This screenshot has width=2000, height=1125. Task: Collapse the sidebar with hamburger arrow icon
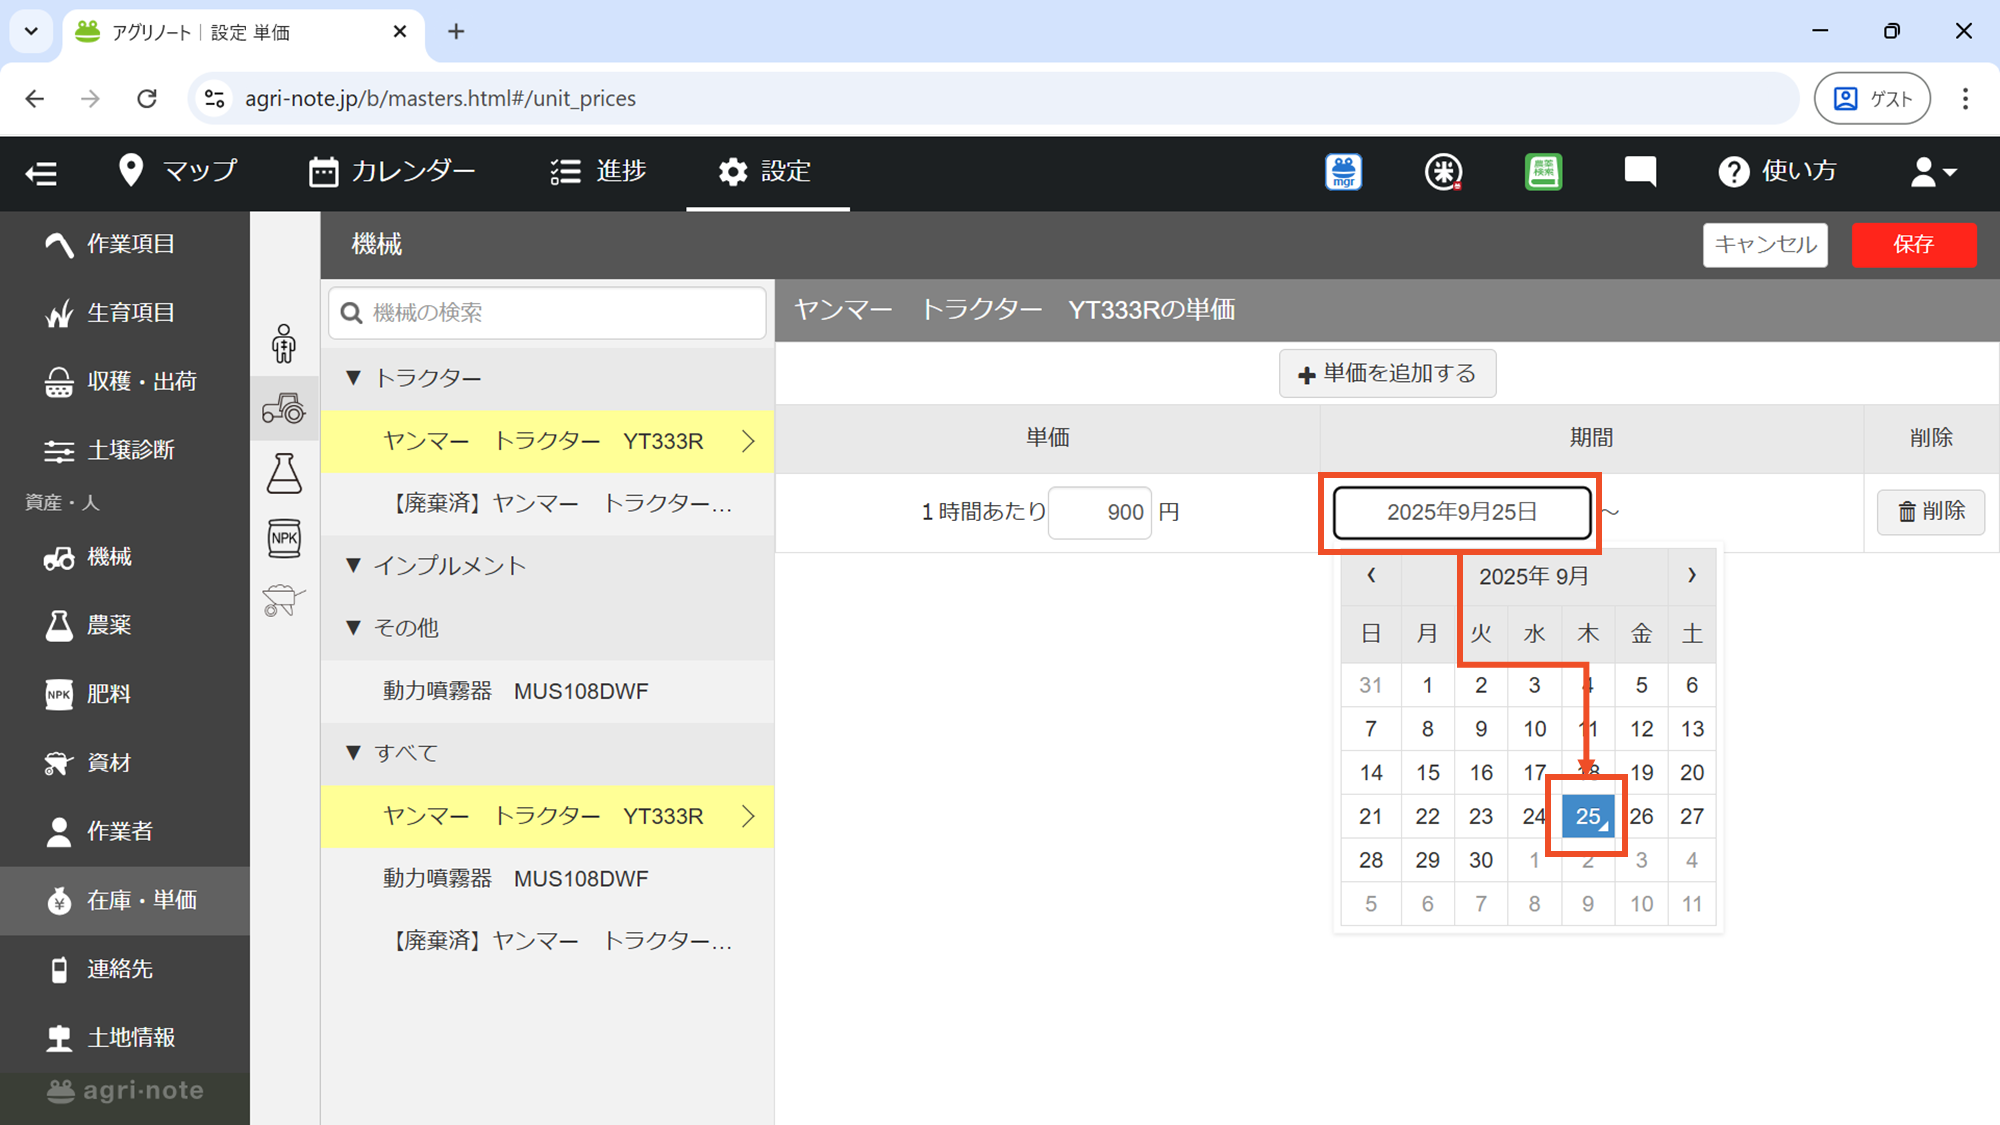tap(41, 173)
